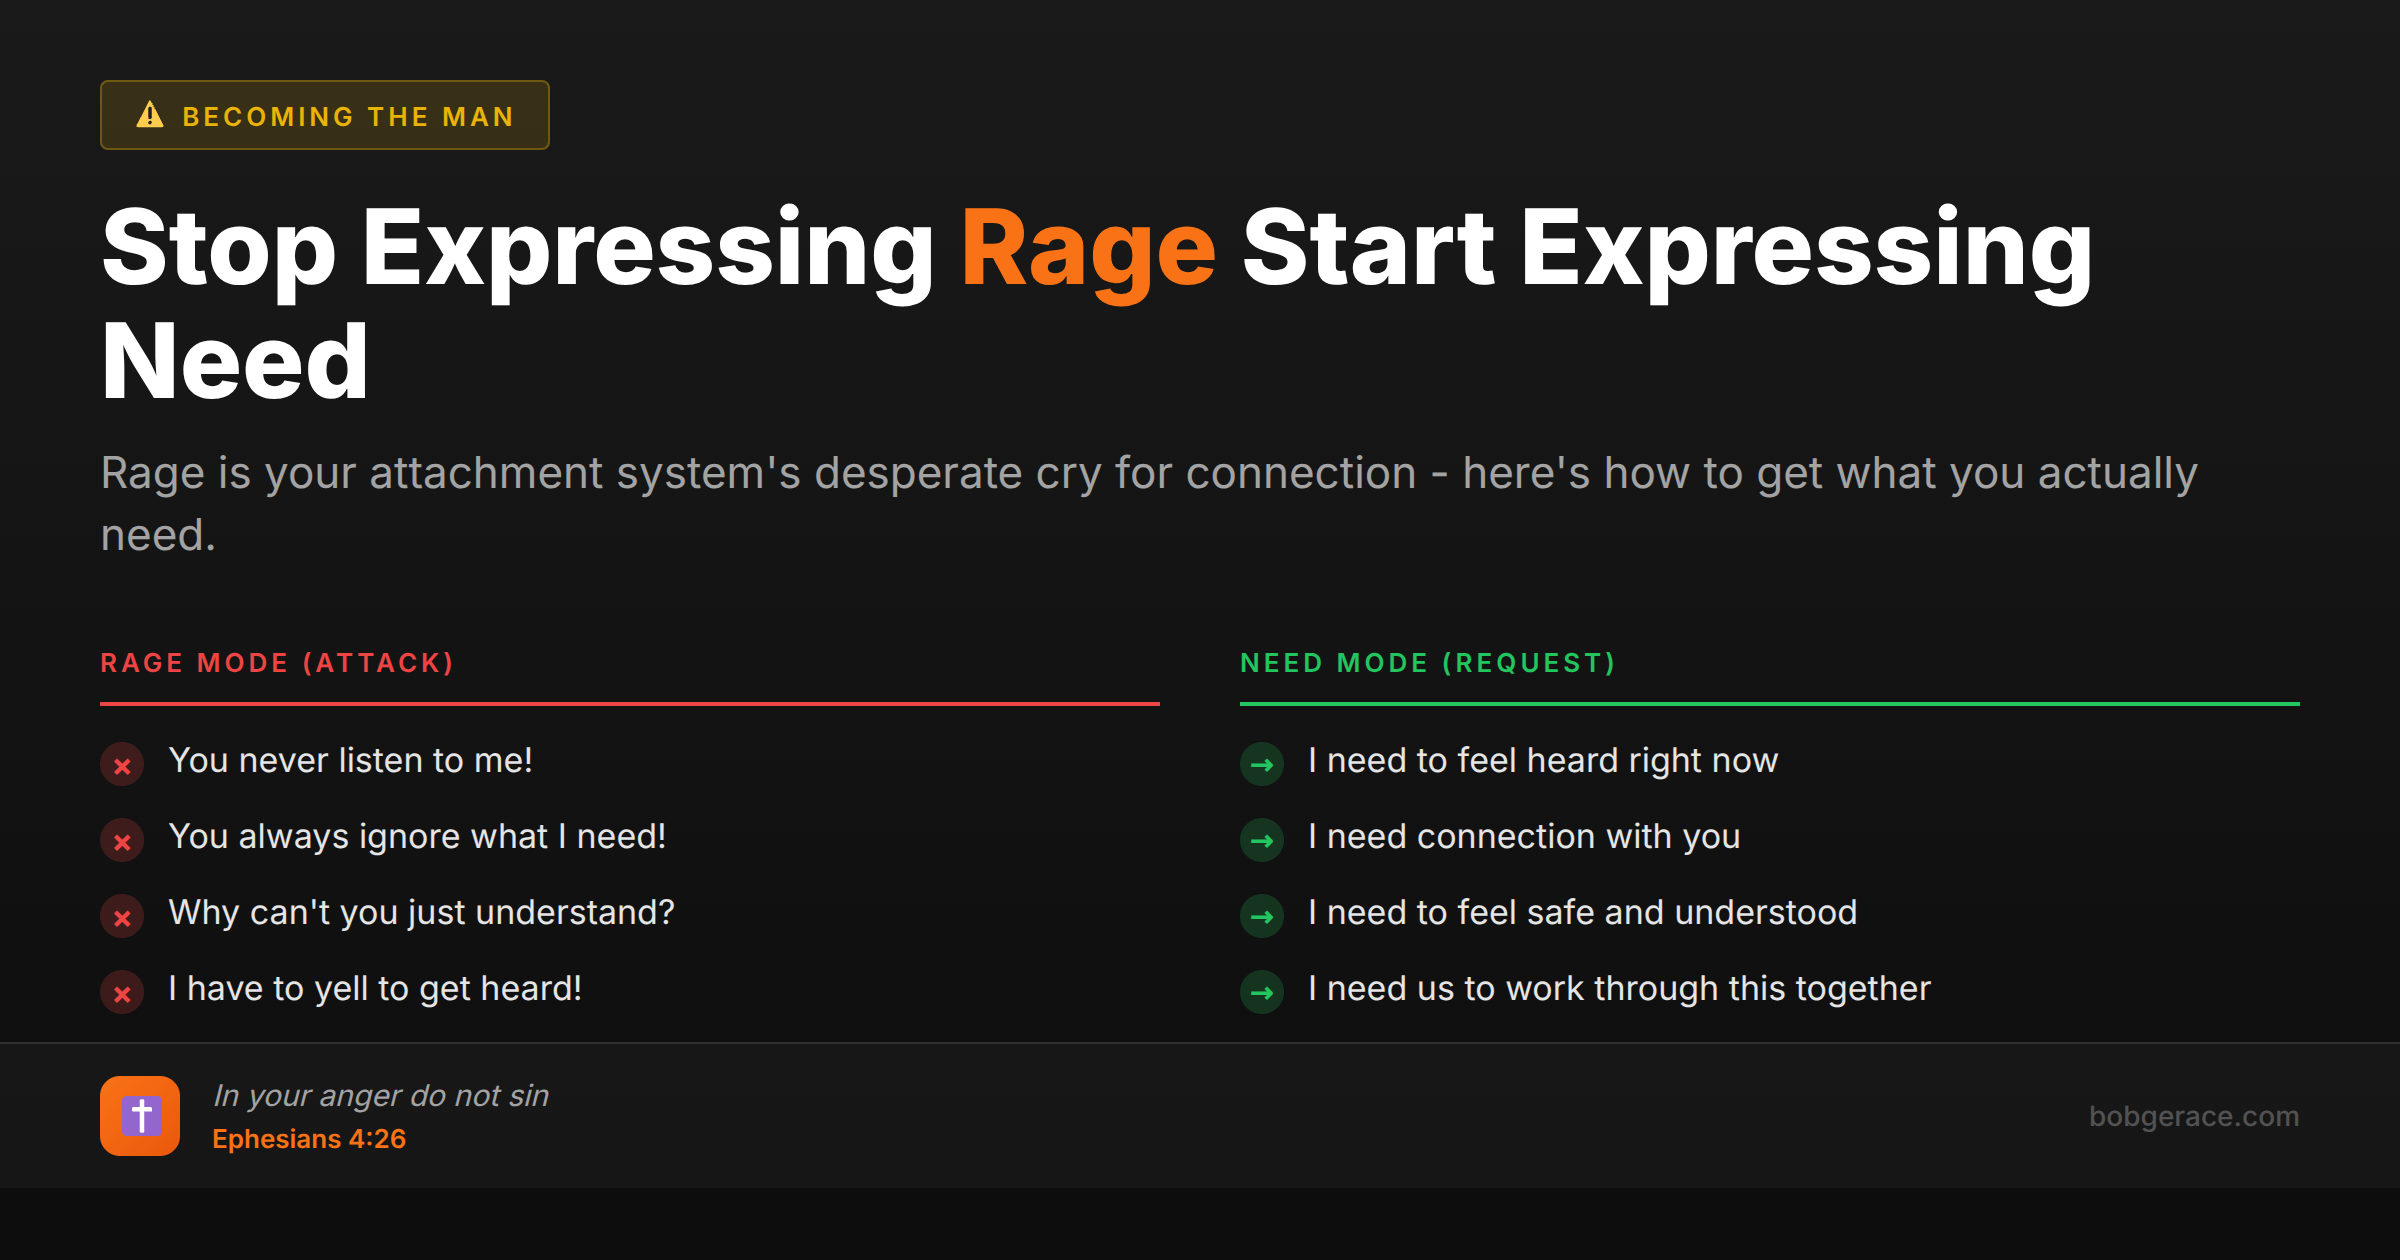Click the italic quote 'In your anger do not sin'
2400x1260 pixels.
coord(381,1094)
